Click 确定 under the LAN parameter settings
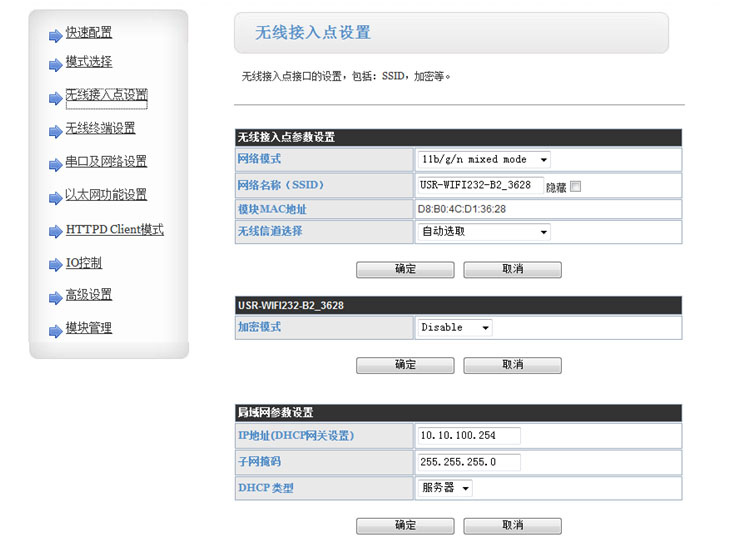This screenshot has width=750, height=546. click(405, 525)
